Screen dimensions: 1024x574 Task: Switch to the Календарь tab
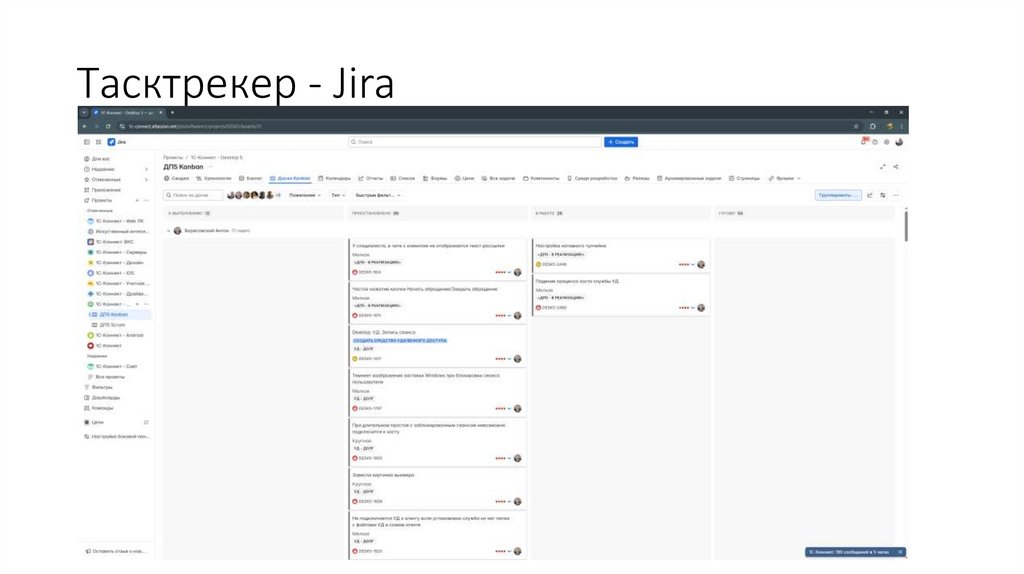[x=334, y=178]
